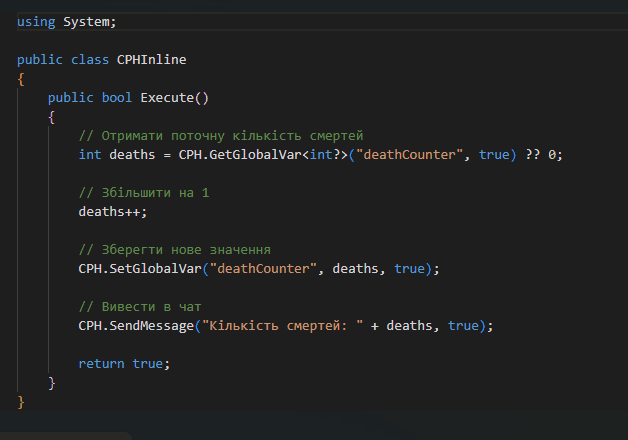Click the comment "Збільшити на 1"
Viewport: 628px width, 440px height.
tap(144, 193)
